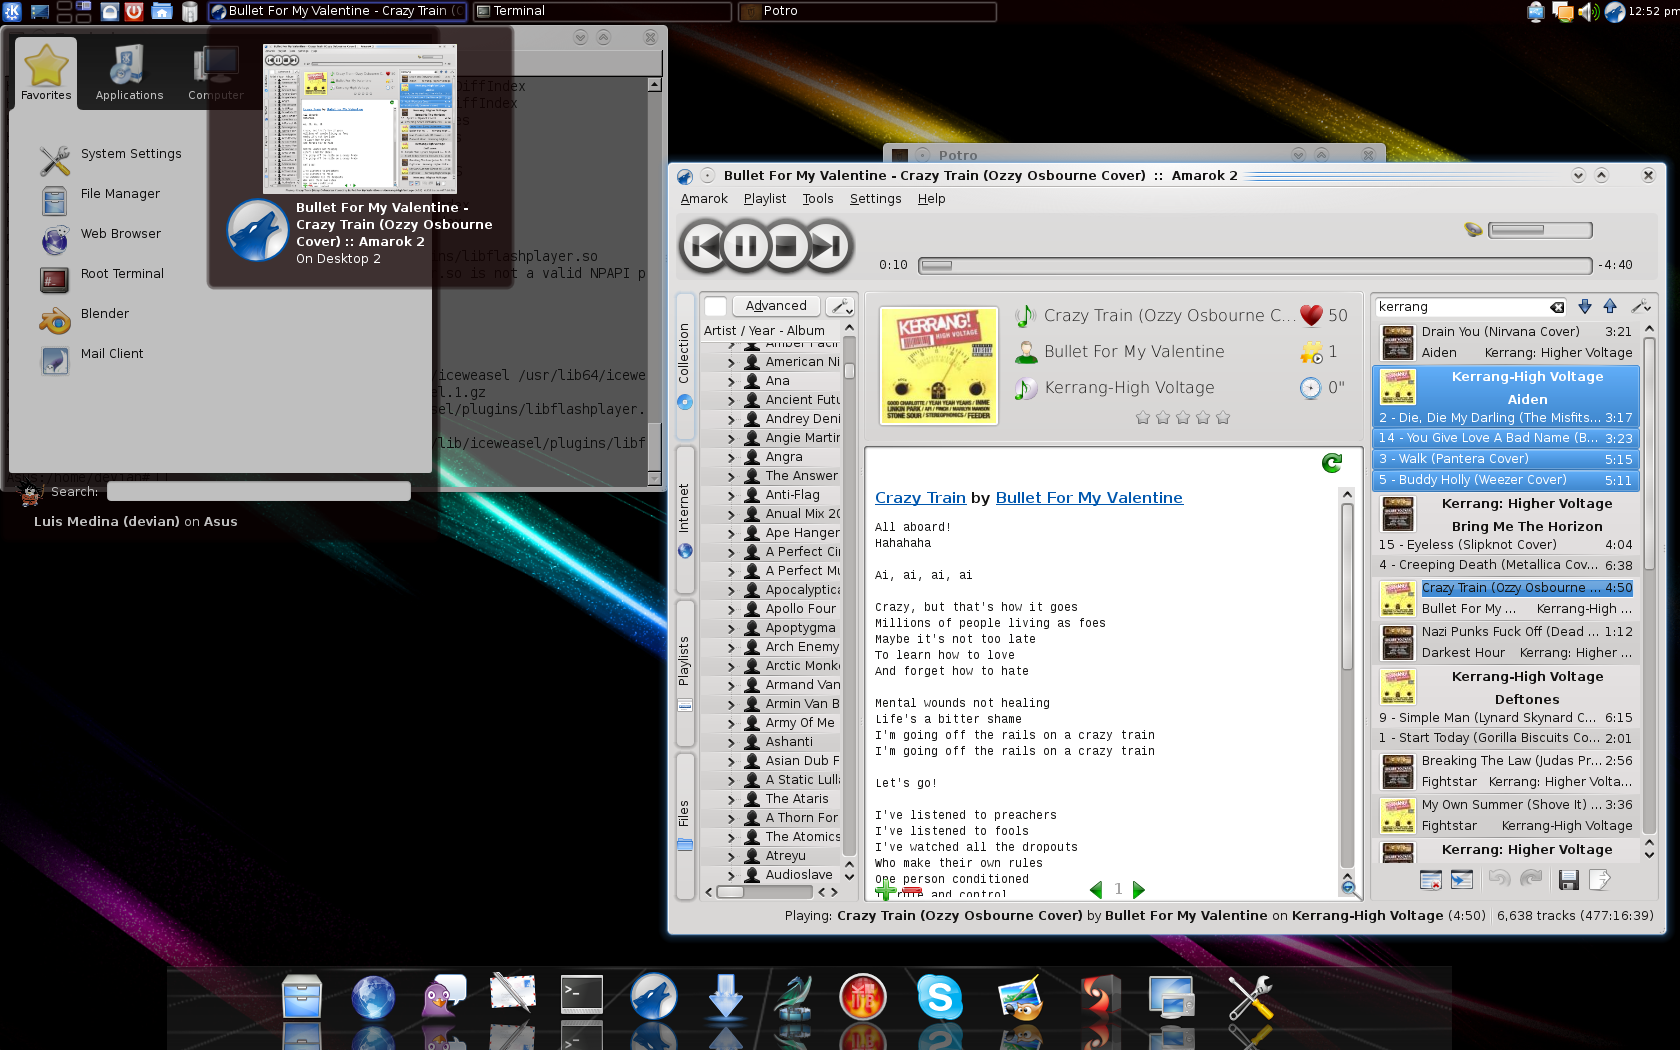Image resolution: width=1680 pixels, height=1050 pixels.
Task: Open the Crazy Train lyrics link
Action: coord(920,498)
